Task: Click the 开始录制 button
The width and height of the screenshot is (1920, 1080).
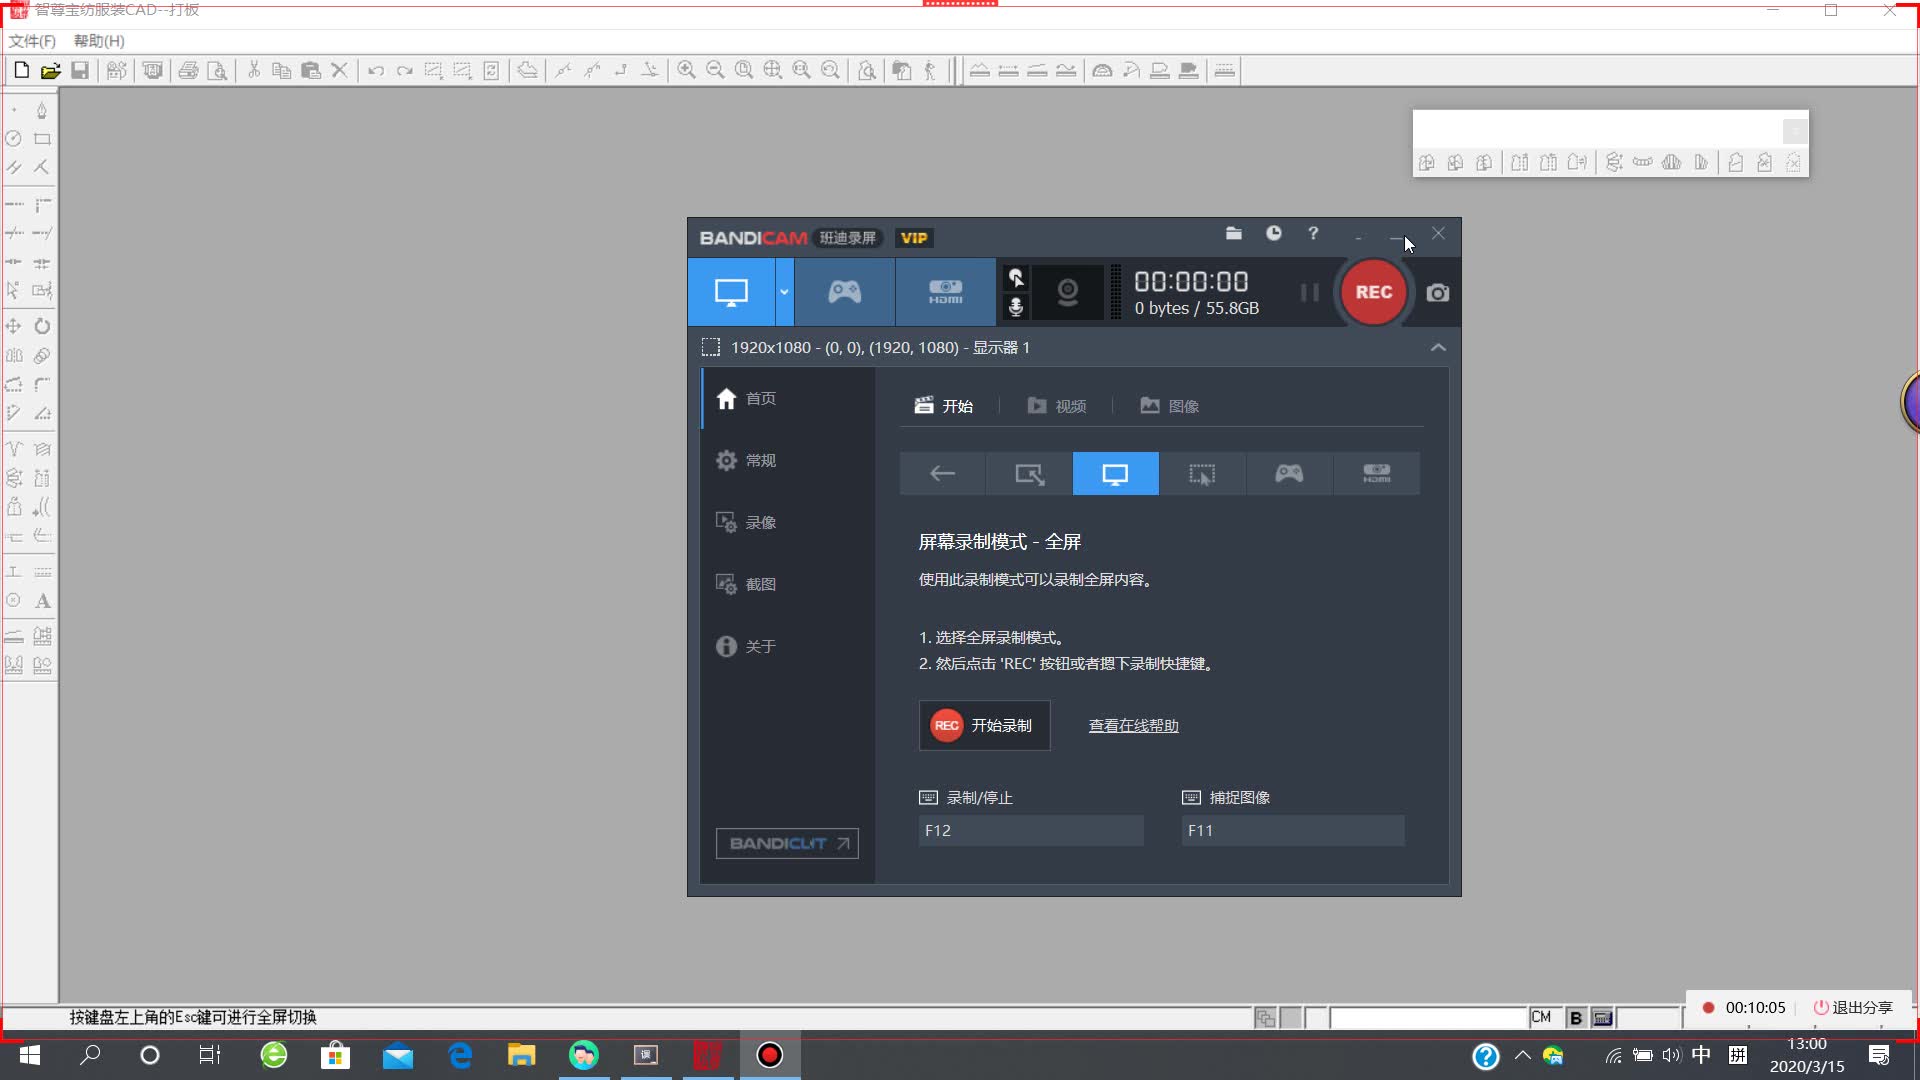Action: [984, 725]
